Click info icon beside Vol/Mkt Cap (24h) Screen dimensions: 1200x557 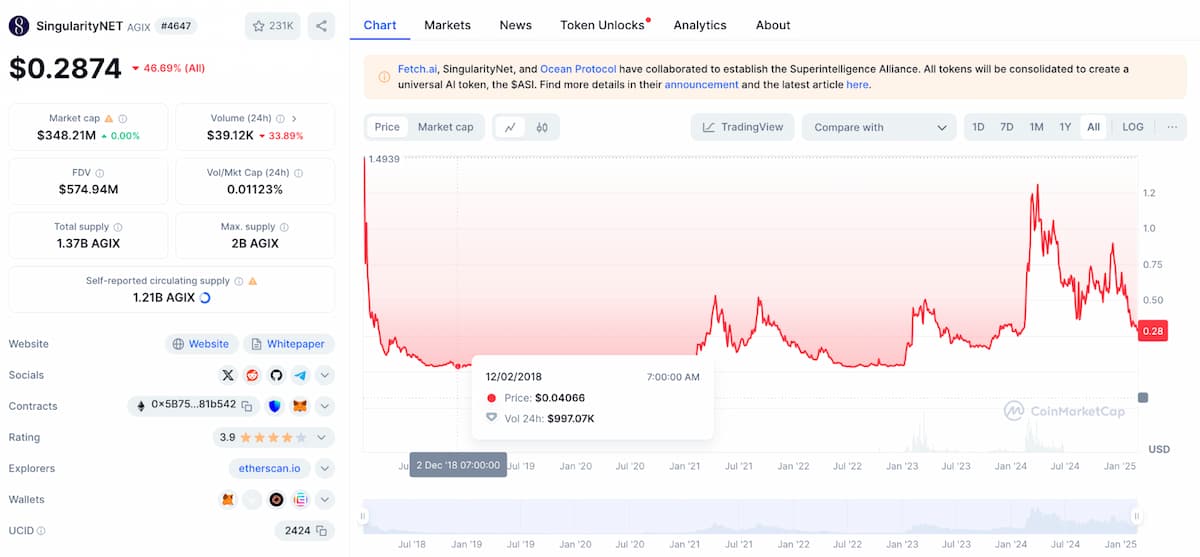(299, 173)
